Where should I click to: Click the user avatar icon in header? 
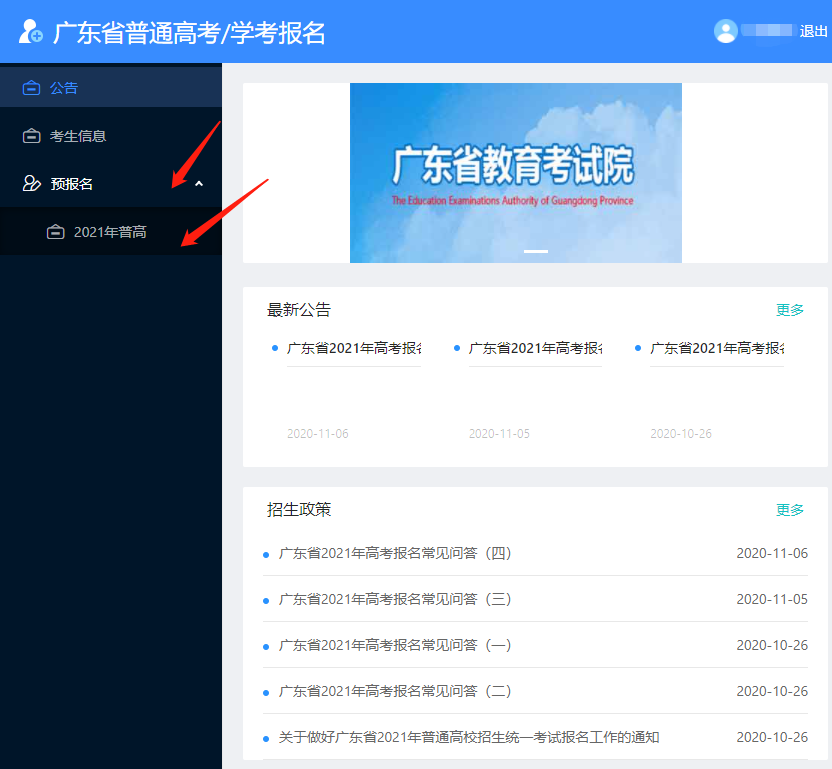725,31
